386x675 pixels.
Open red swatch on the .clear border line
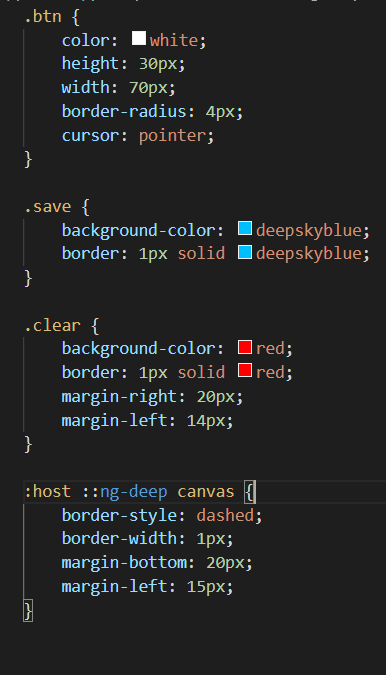245,370
